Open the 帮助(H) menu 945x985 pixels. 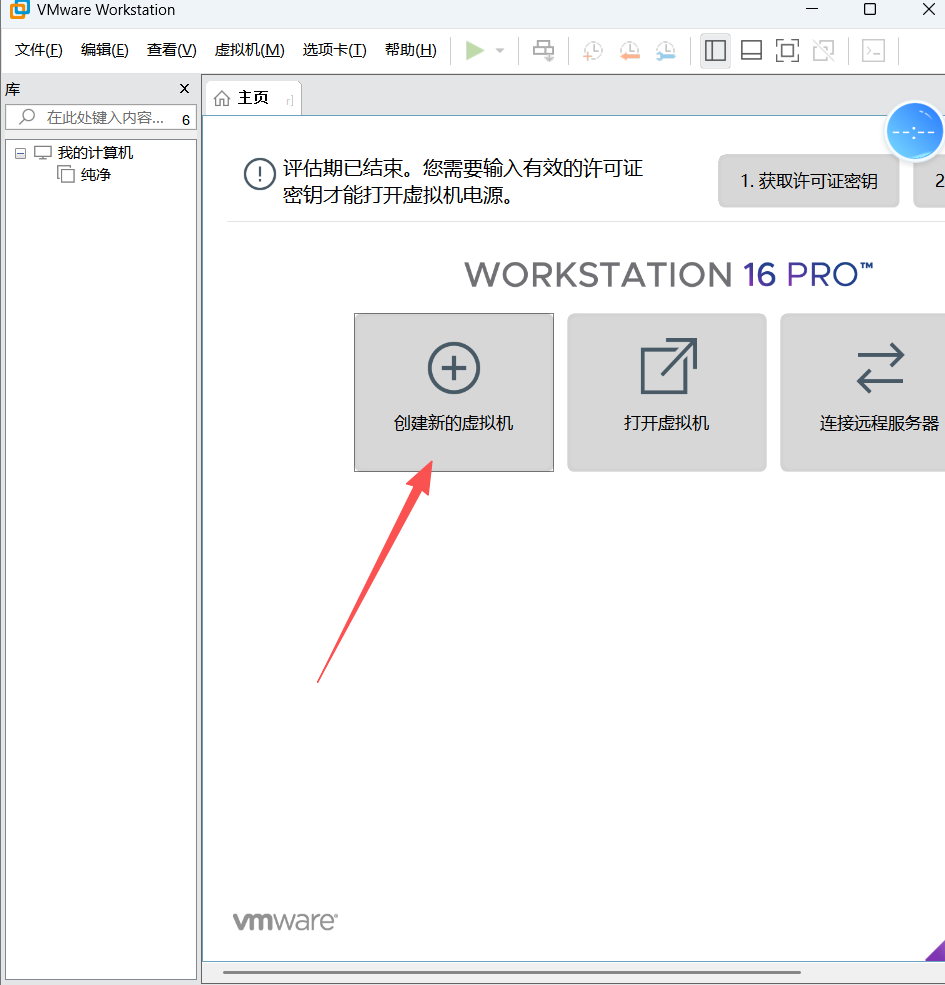[411, 50]
